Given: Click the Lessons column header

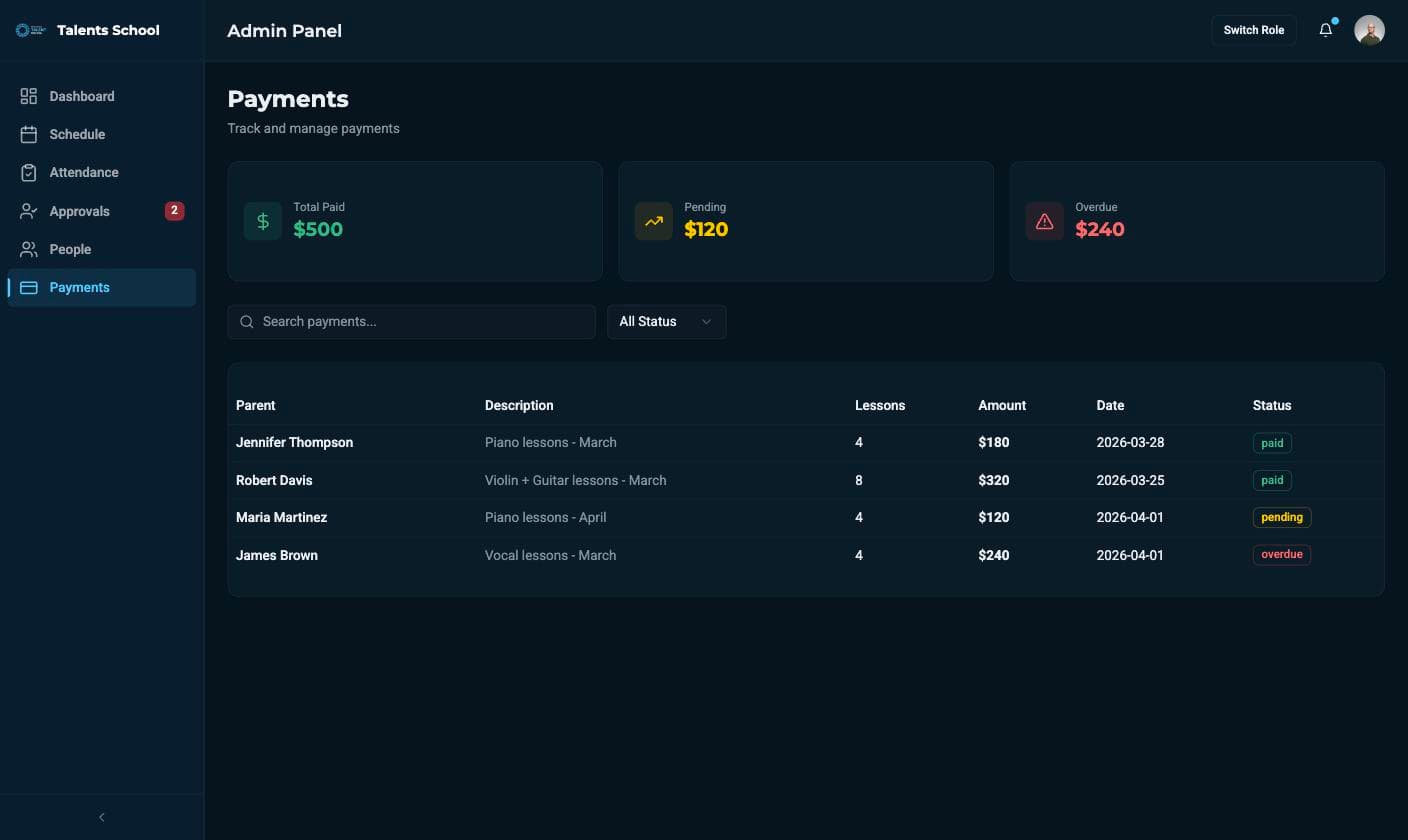Looking at the screenshot, I should (880, 405).
